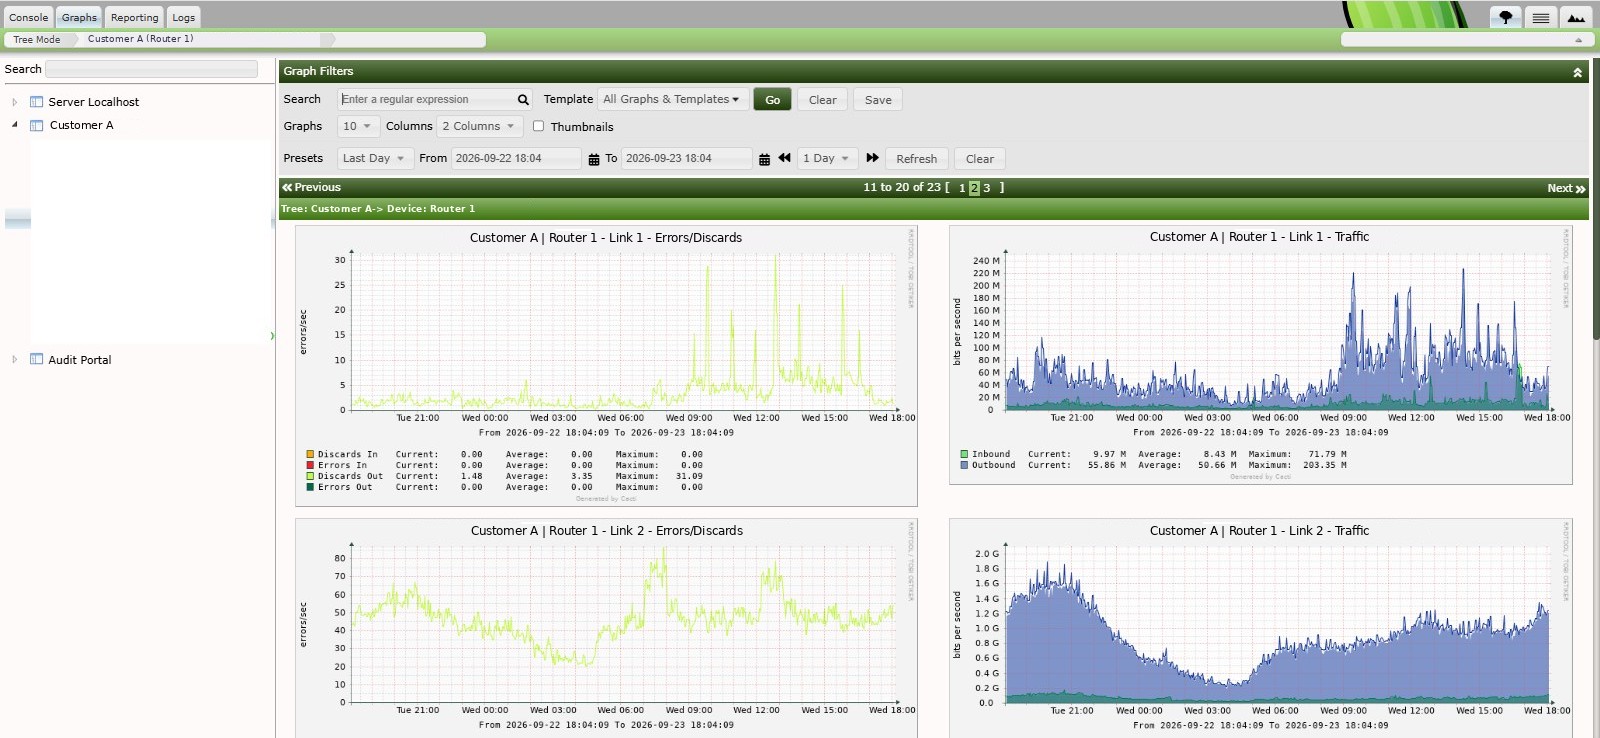1600x738 pixels.
Task: Collapse the Customer A tree node
Action: point(14,125)
